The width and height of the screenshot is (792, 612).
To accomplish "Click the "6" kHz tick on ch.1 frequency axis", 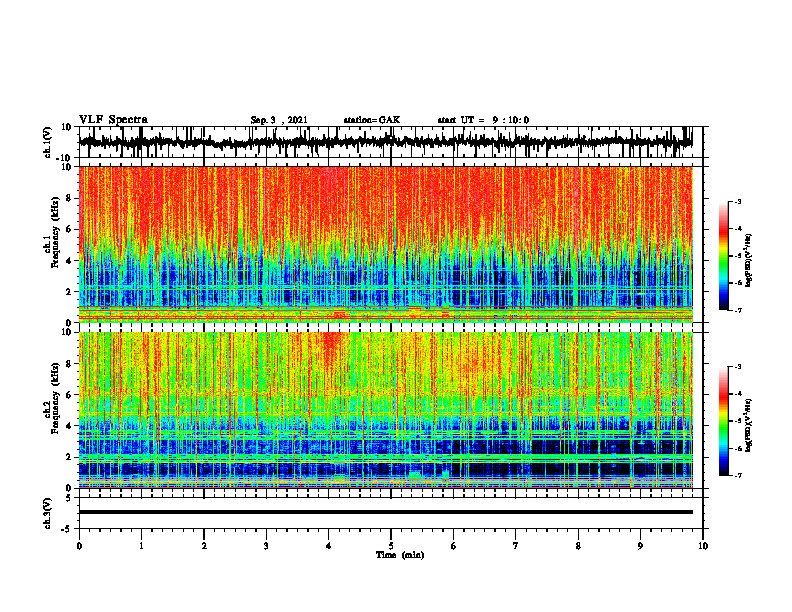I will [70, 229].
